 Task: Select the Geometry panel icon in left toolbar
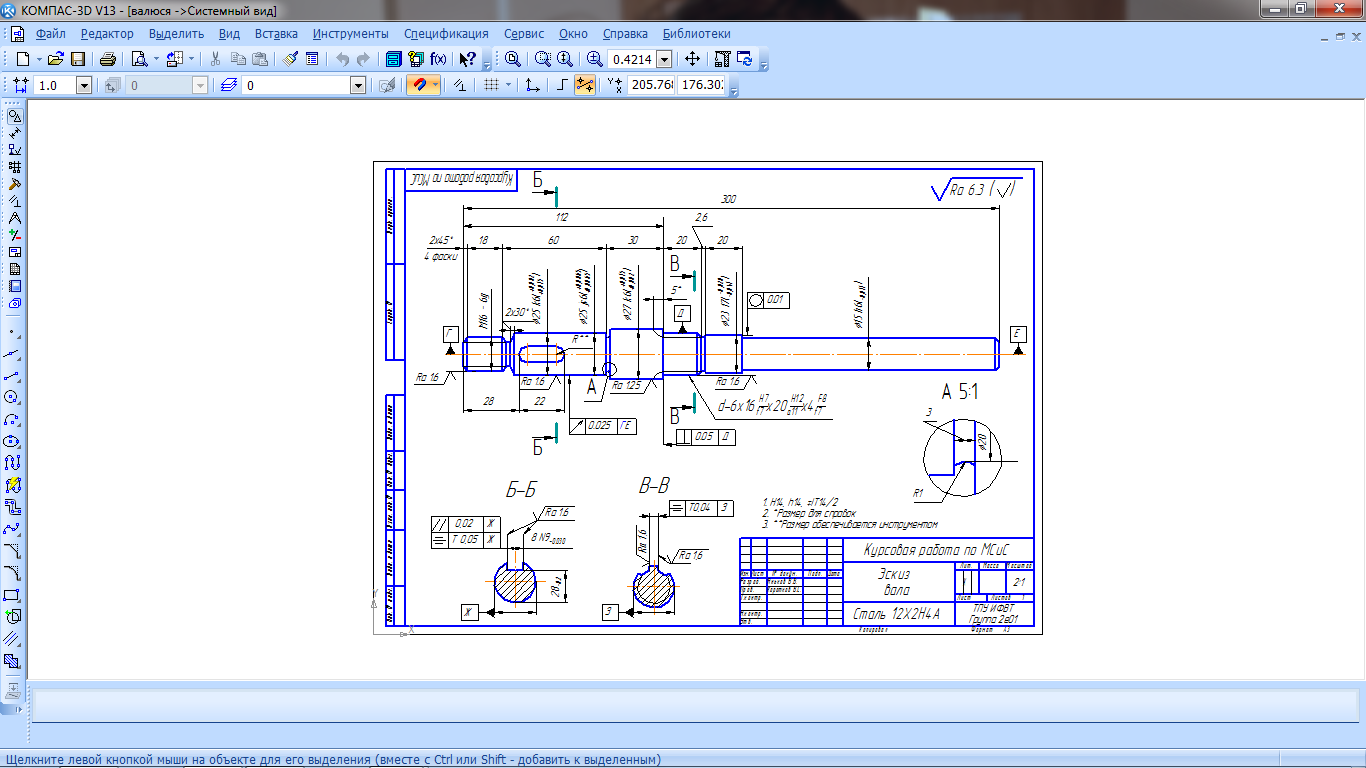tap(15, 116)
